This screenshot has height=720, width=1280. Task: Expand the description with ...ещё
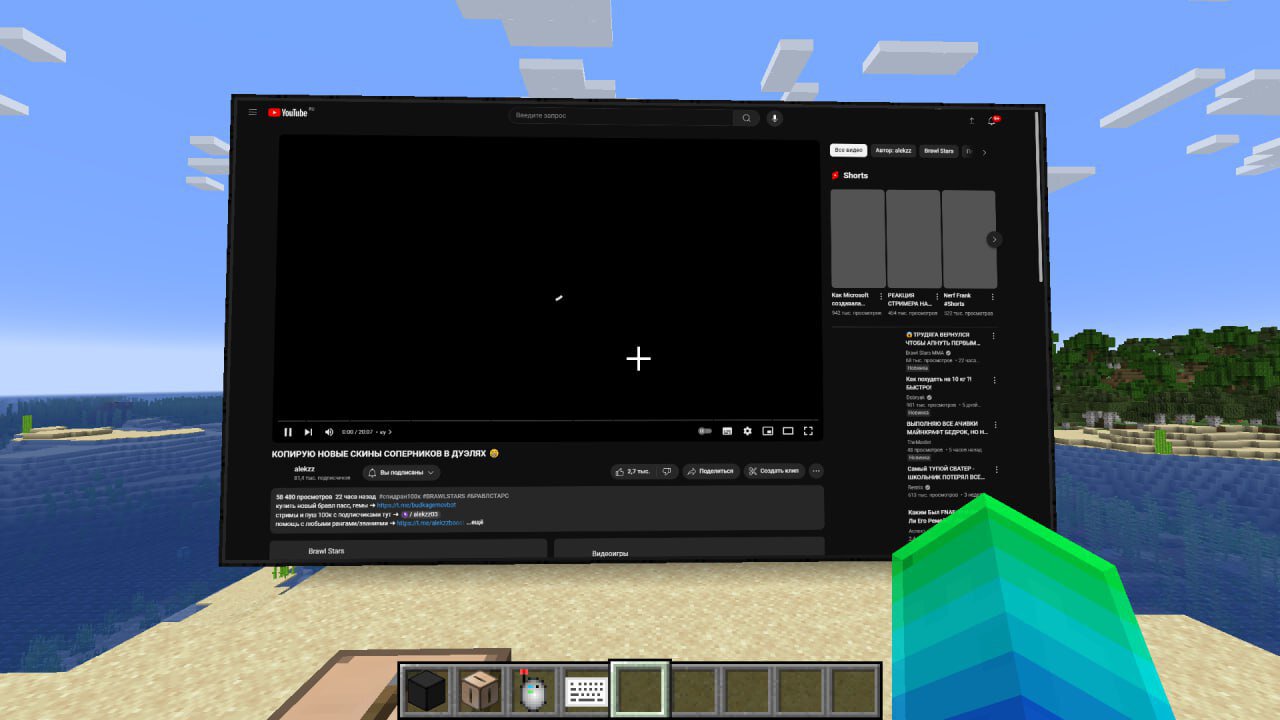pyautogui.click(x=476, y=523)
